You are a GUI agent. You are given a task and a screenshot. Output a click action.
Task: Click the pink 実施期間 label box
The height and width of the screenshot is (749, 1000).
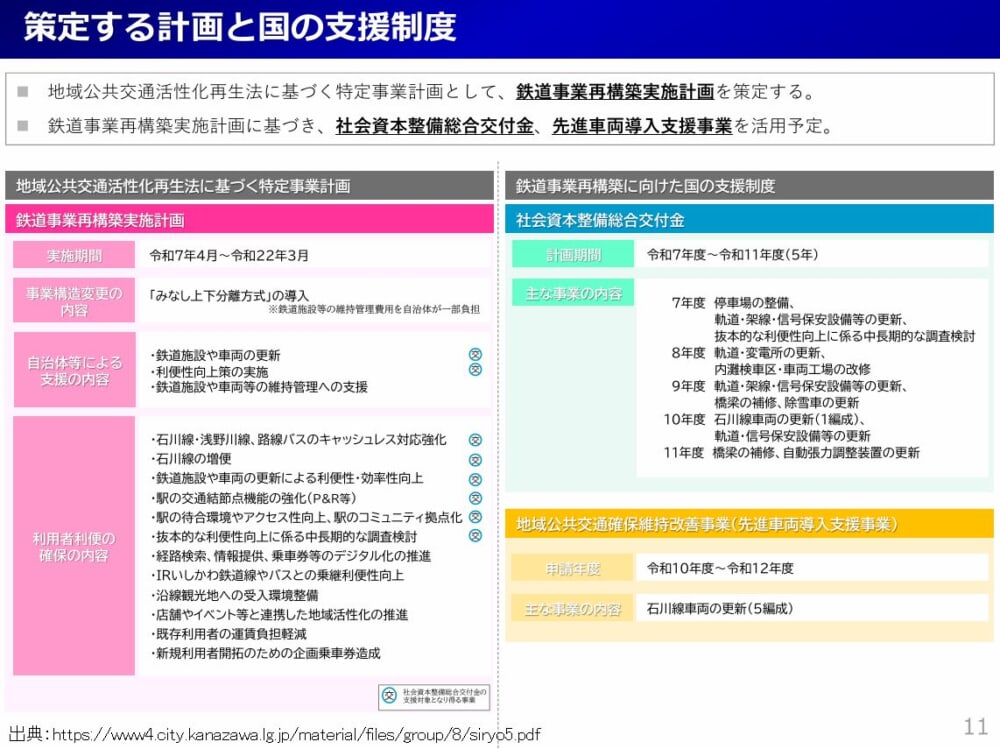coord(74,255)
